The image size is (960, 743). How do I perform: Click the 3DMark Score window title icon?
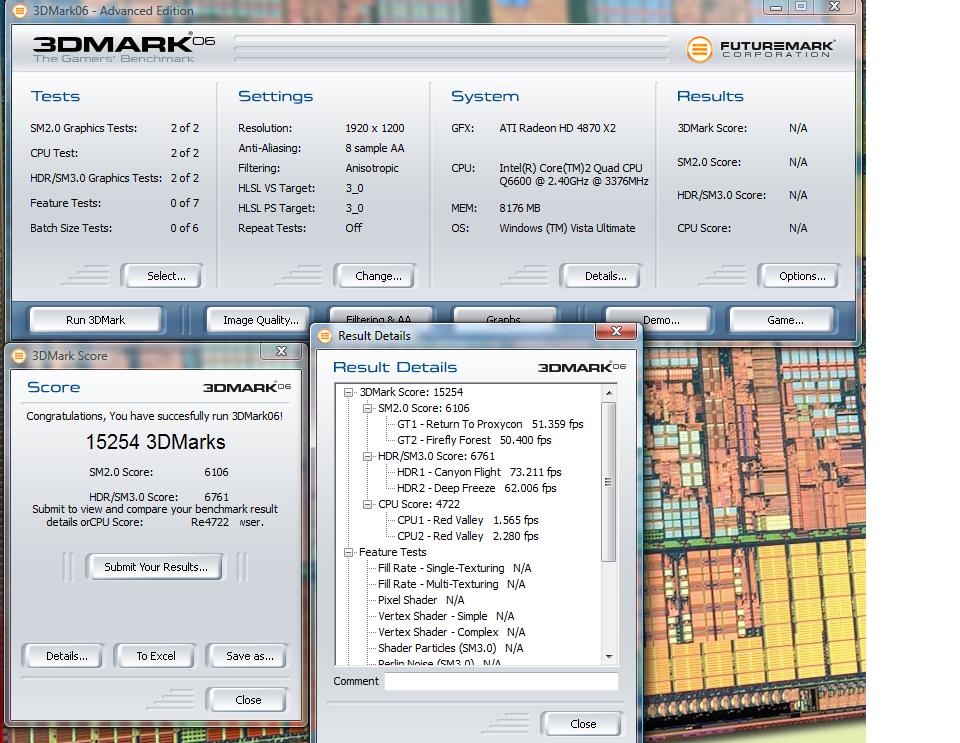tap(19, 356)
